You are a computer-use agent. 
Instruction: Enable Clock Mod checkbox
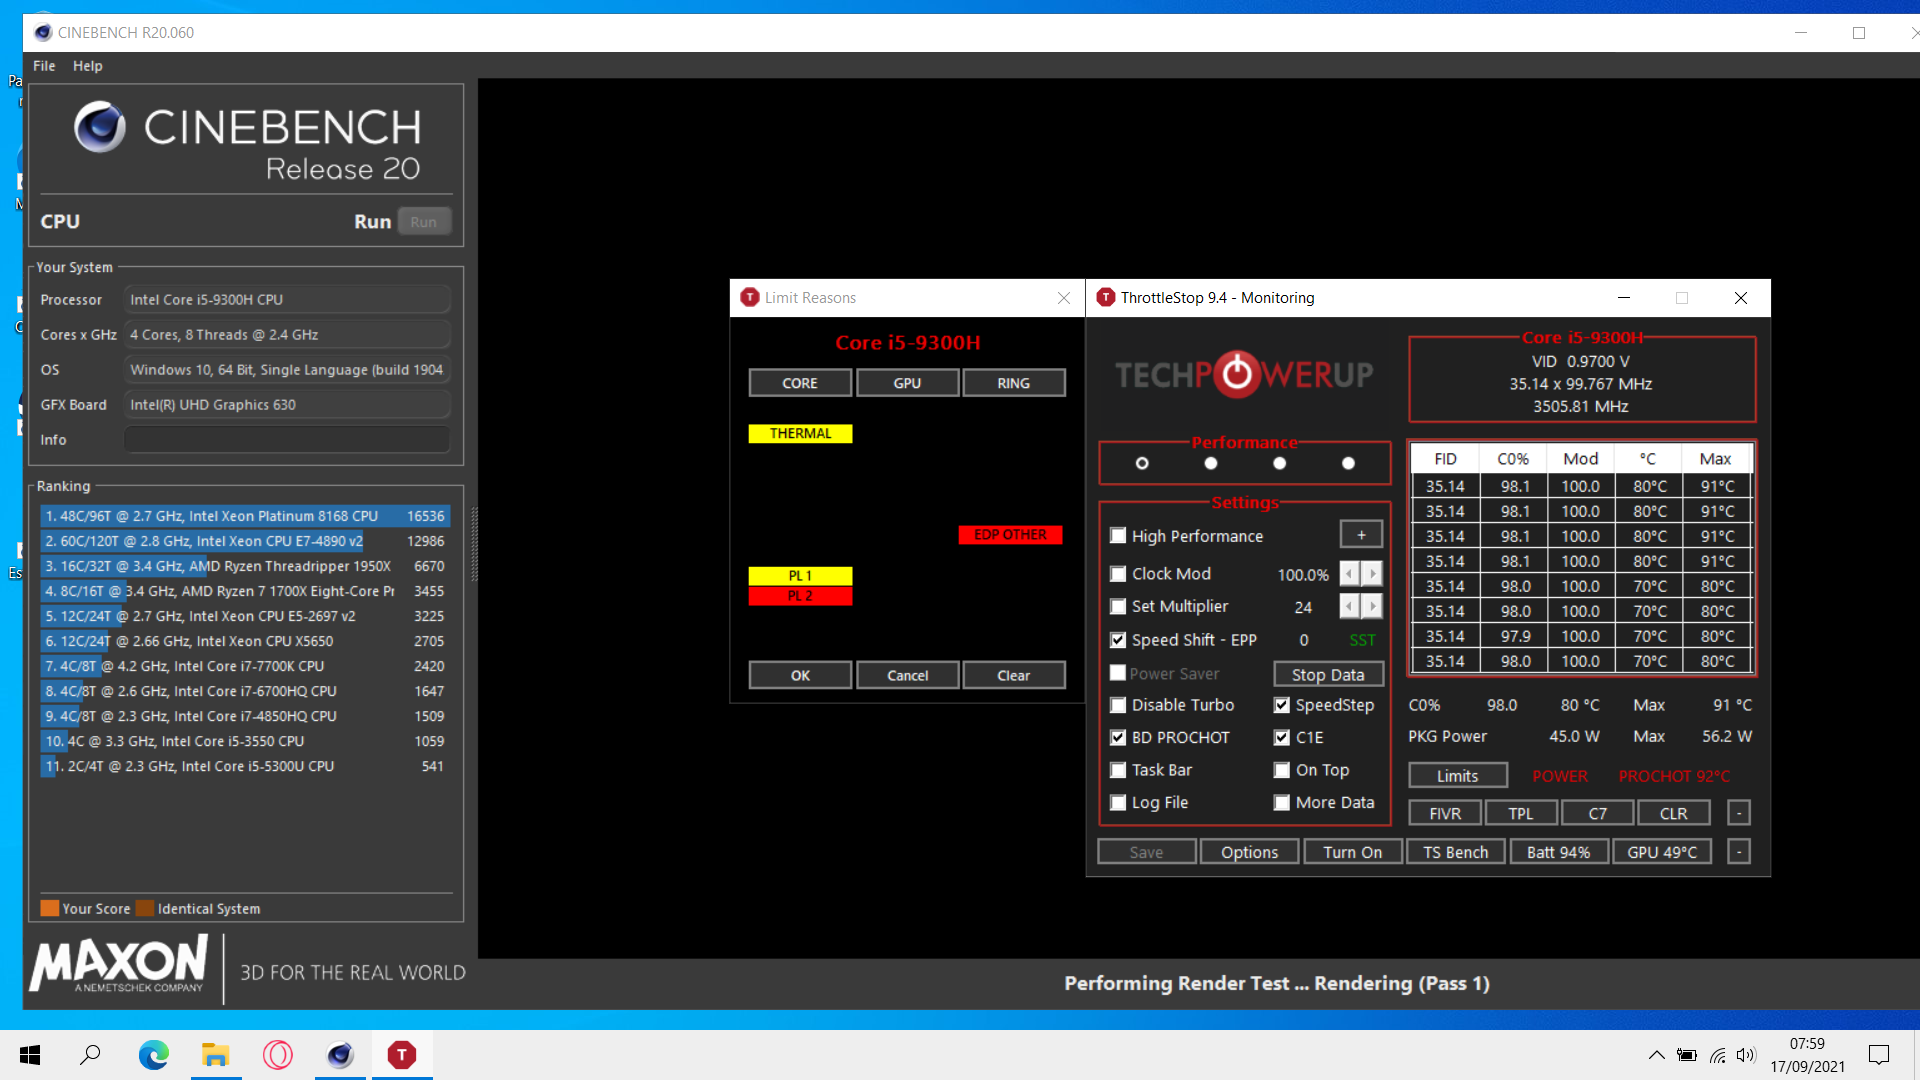click(x=1118, y=574)
